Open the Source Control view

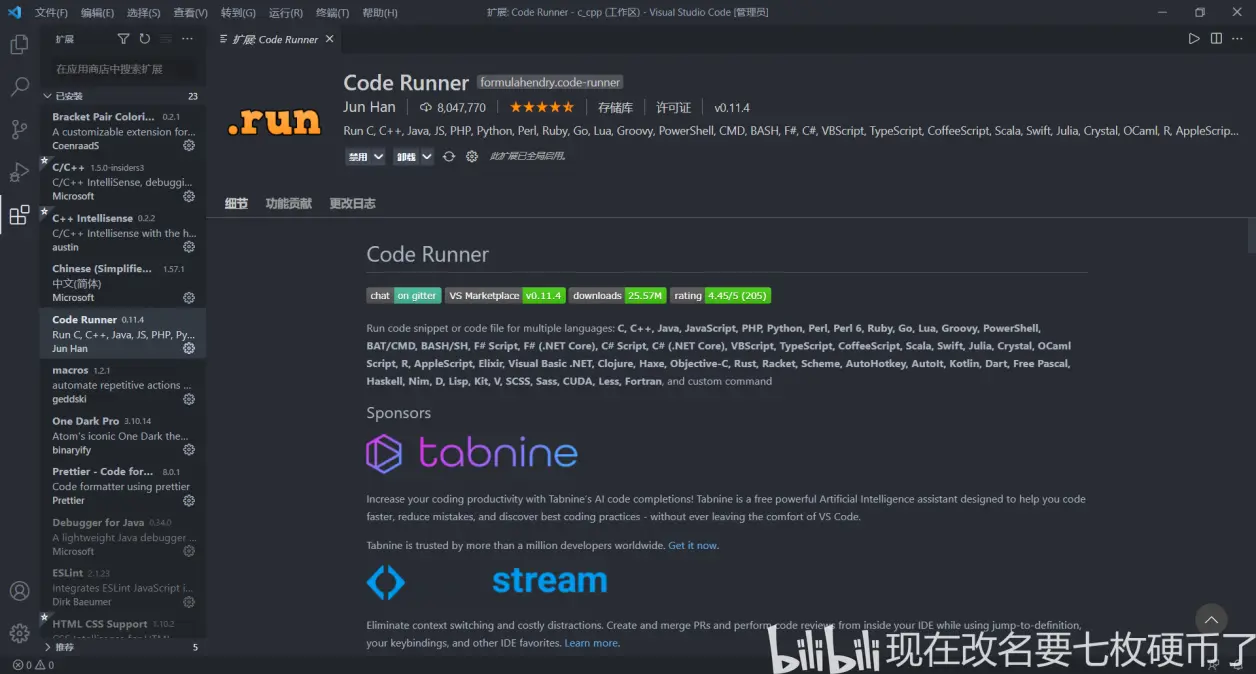click(19, 129)
